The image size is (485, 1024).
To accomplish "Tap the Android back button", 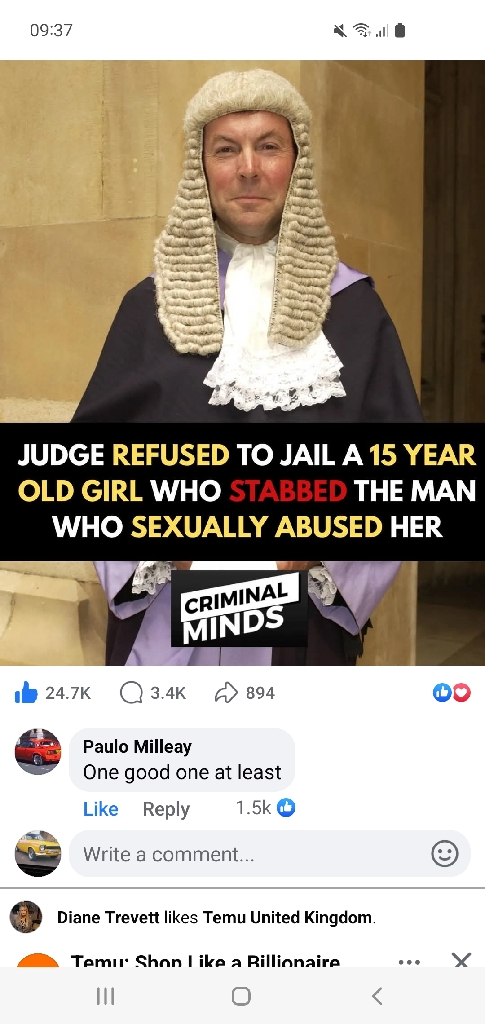I will 377,996.
